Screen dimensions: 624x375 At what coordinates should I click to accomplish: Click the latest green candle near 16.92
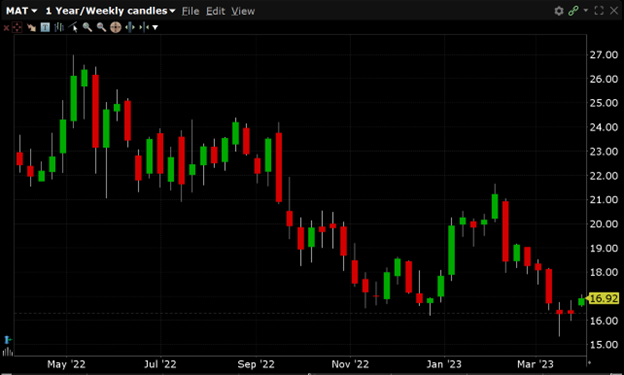coord(581,301)
